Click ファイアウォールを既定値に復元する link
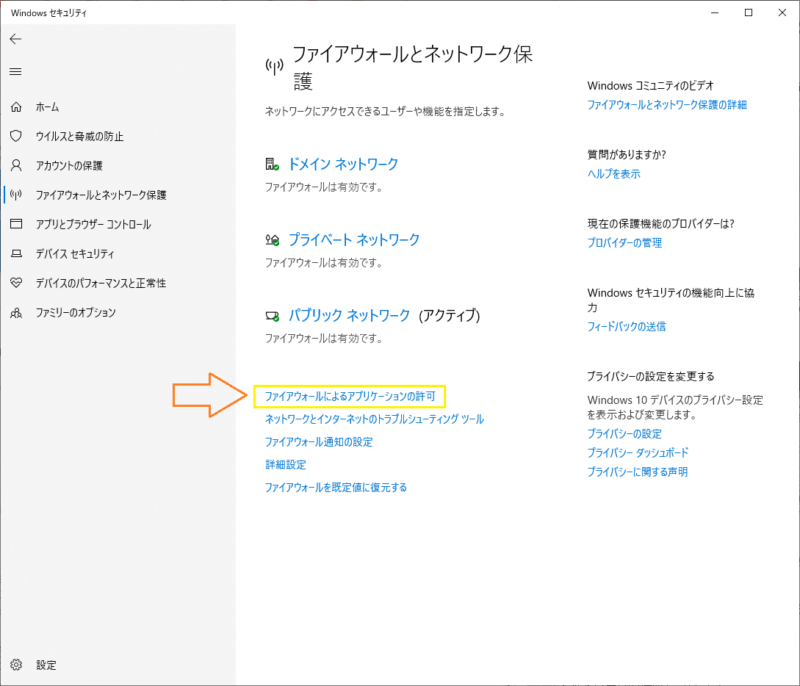This screenshot has height=686, width=800. 336,488
